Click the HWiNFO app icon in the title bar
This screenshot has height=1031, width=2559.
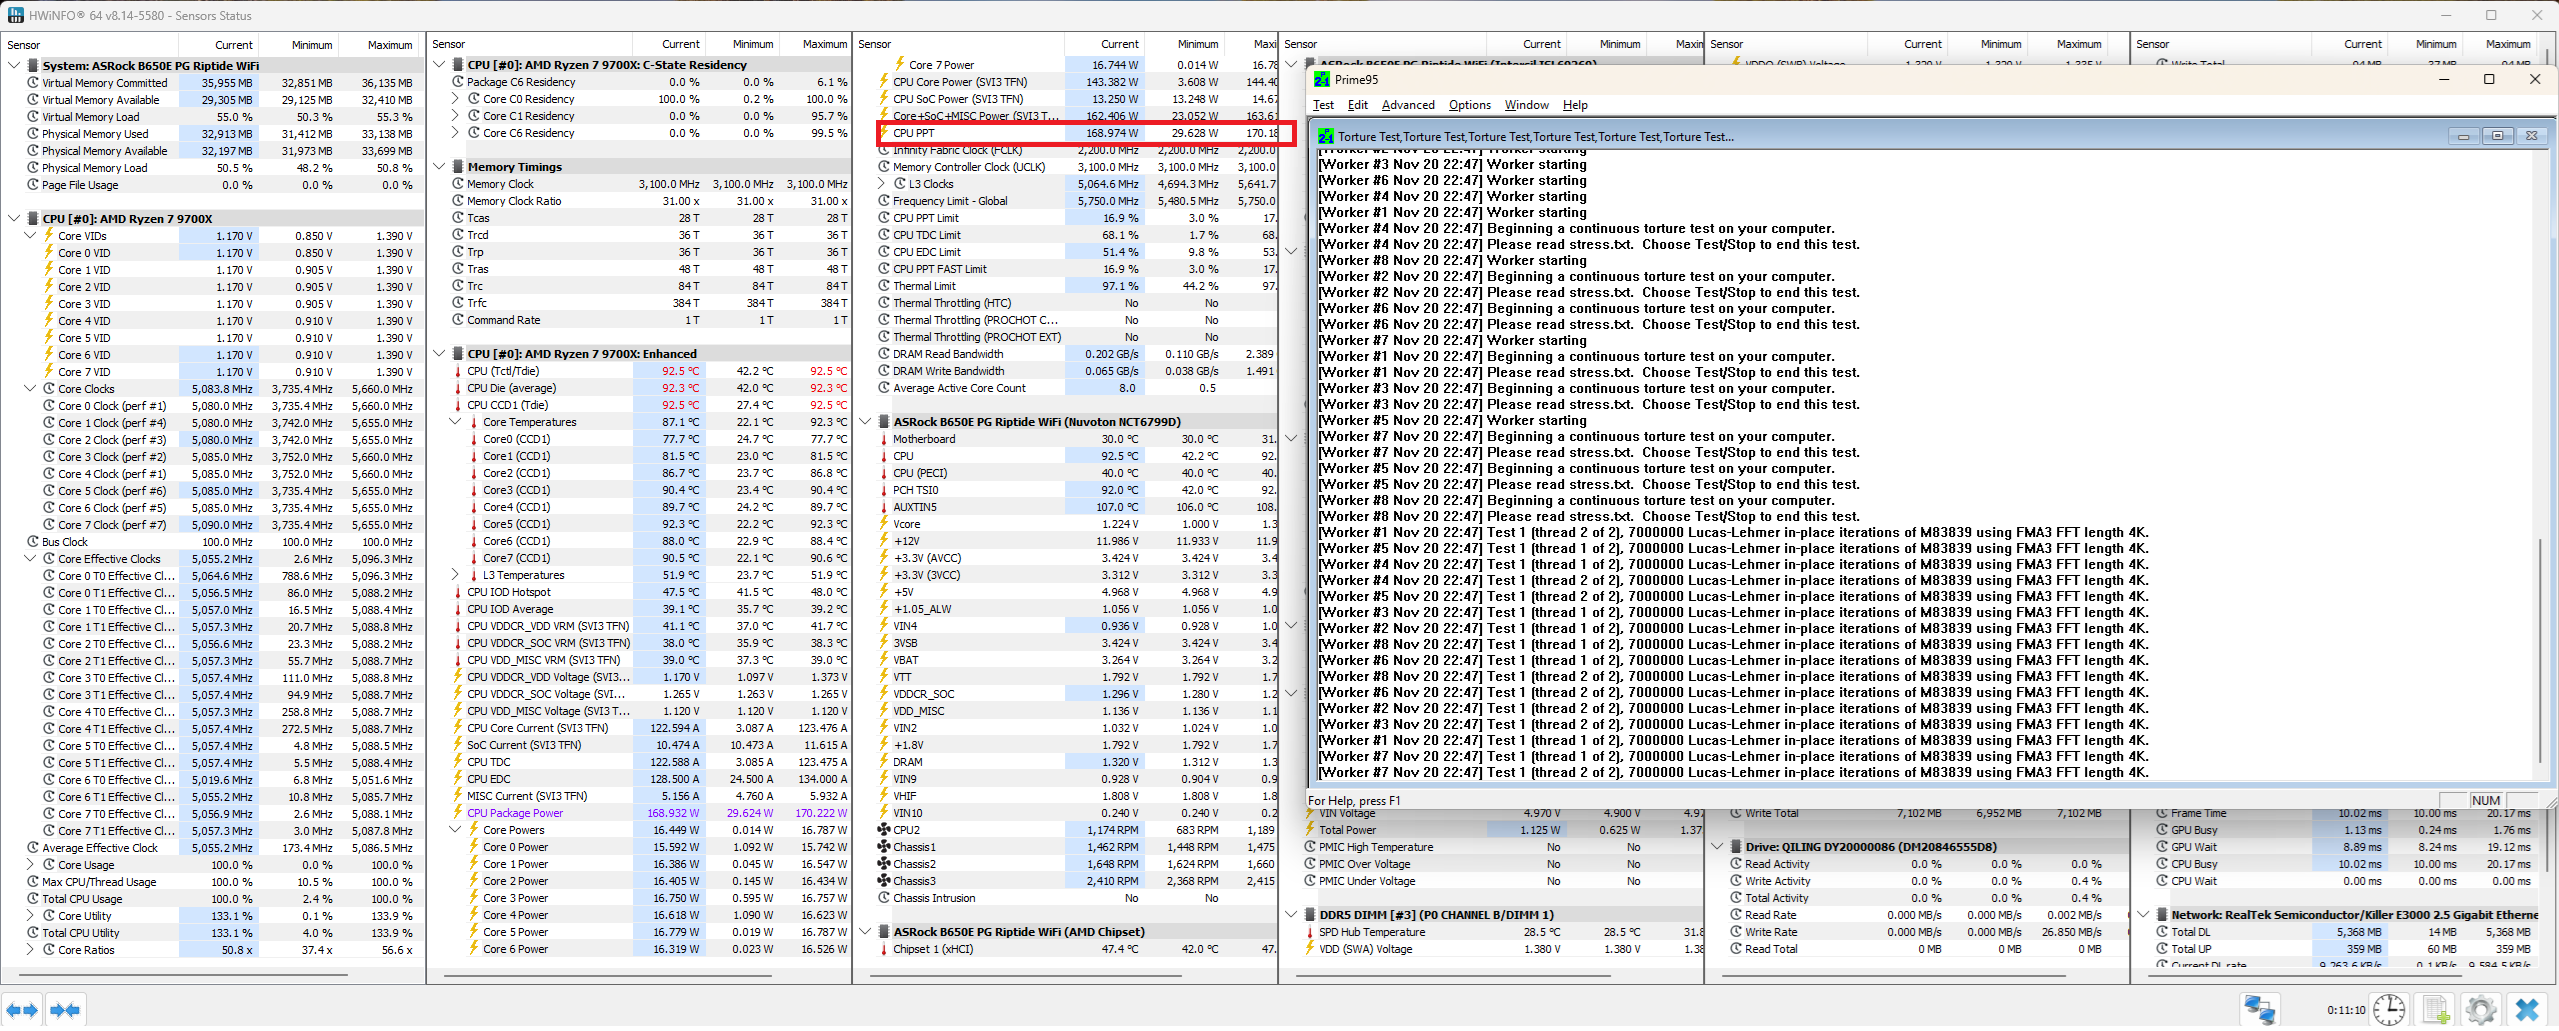point(15,15)
